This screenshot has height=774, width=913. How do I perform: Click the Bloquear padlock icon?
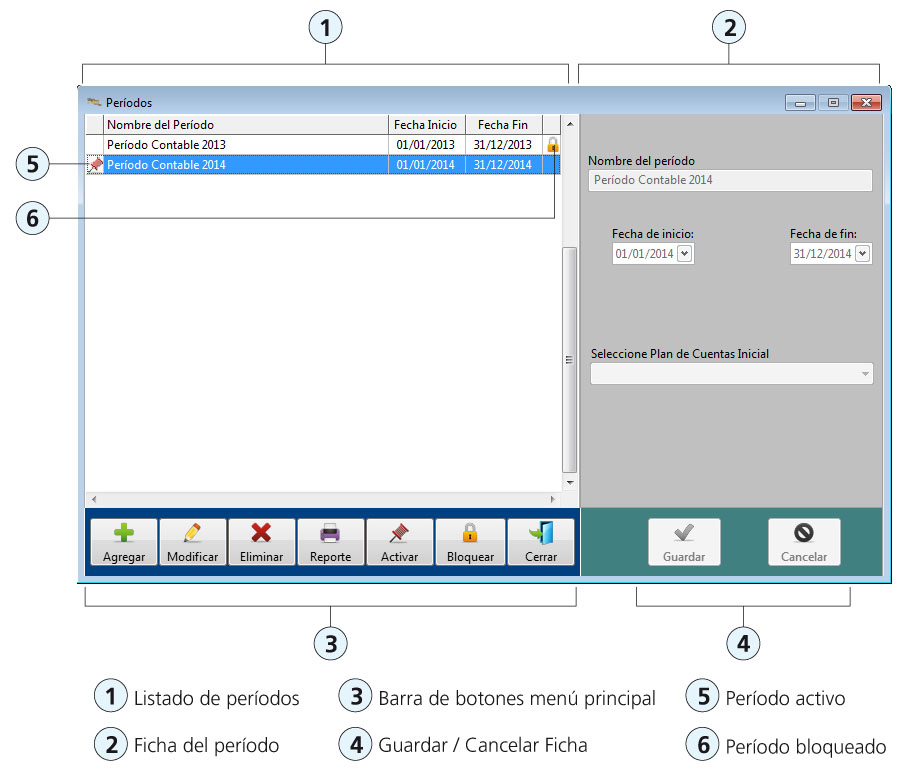click(x=470, y=532)
